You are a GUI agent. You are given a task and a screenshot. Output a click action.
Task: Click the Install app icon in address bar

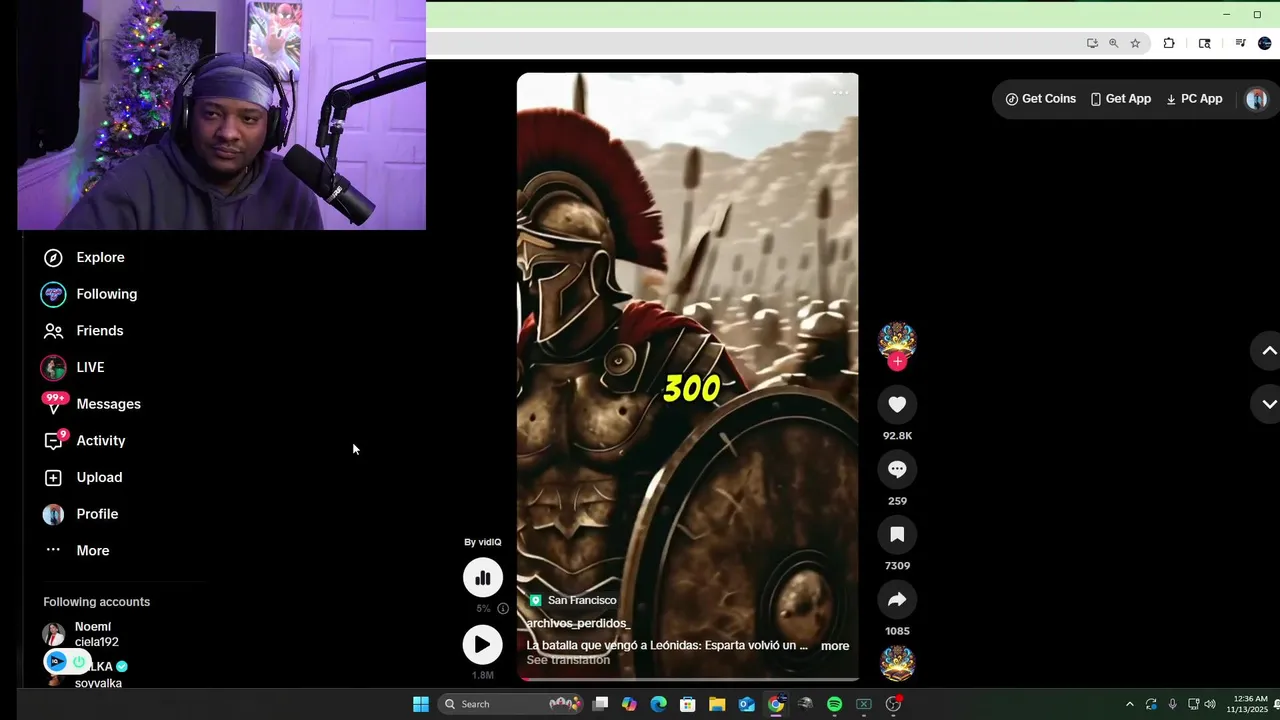coord(1092,43)
